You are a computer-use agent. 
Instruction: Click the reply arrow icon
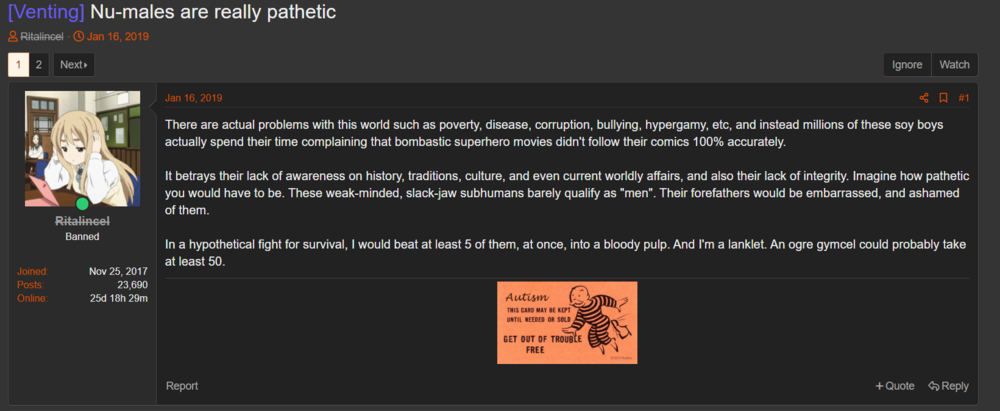[x=933, y=386]
